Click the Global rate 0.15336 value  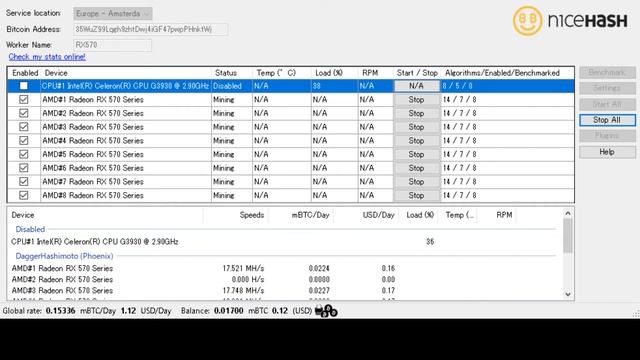[x=60, y=311]
